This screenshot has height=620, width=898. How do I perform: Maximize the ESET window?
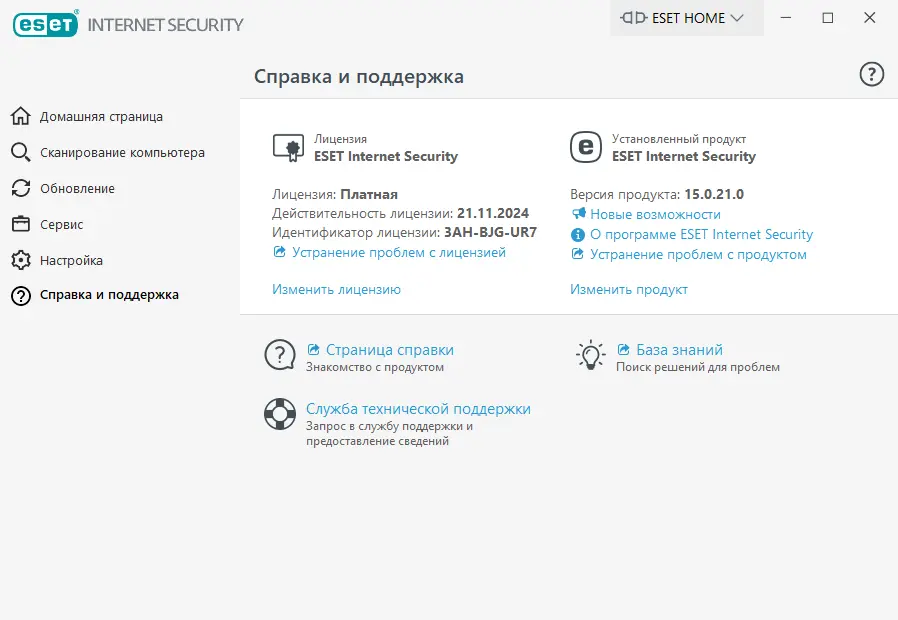828,18
